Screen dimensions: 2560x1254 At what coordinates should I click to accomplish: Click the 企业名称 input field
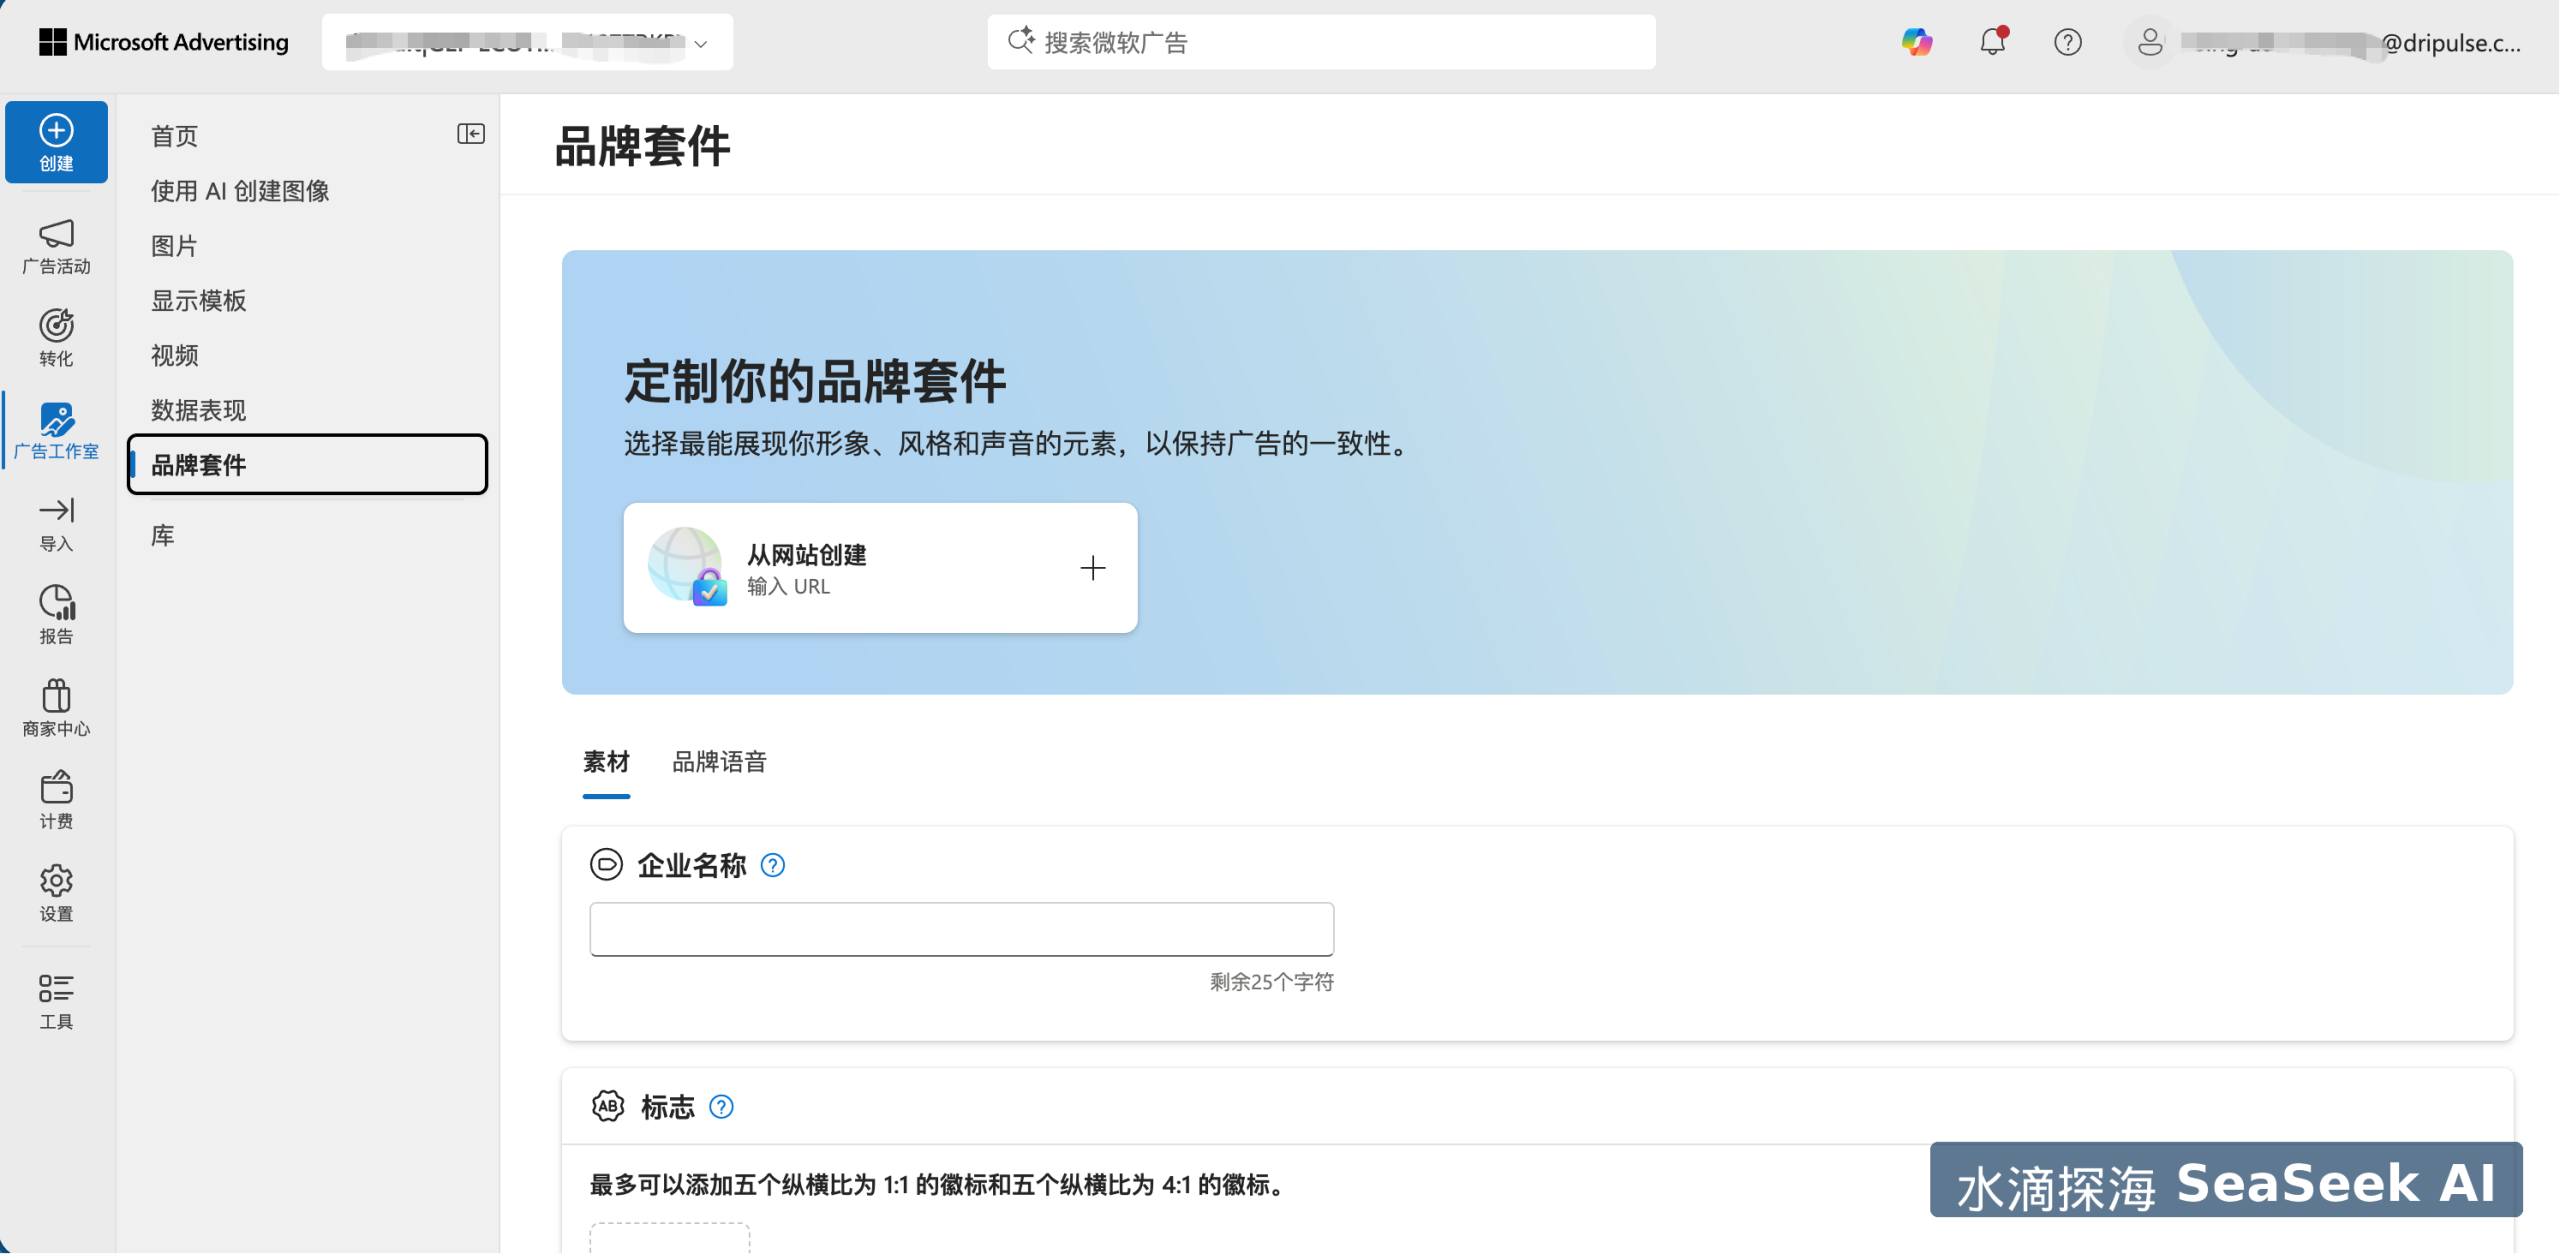point(960,928)
